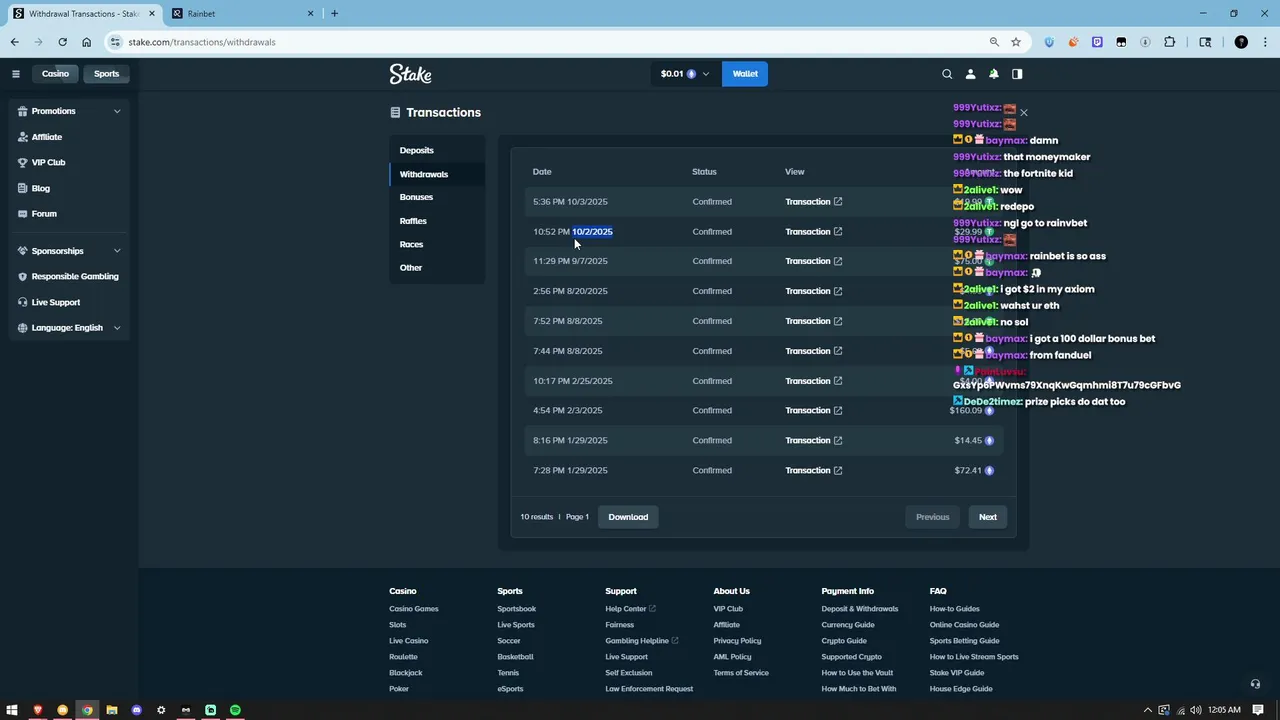The height and width of the screenshot is (720, 1280).
Task: Open VIP Club in the sidebar
Action: coord(69,162)
